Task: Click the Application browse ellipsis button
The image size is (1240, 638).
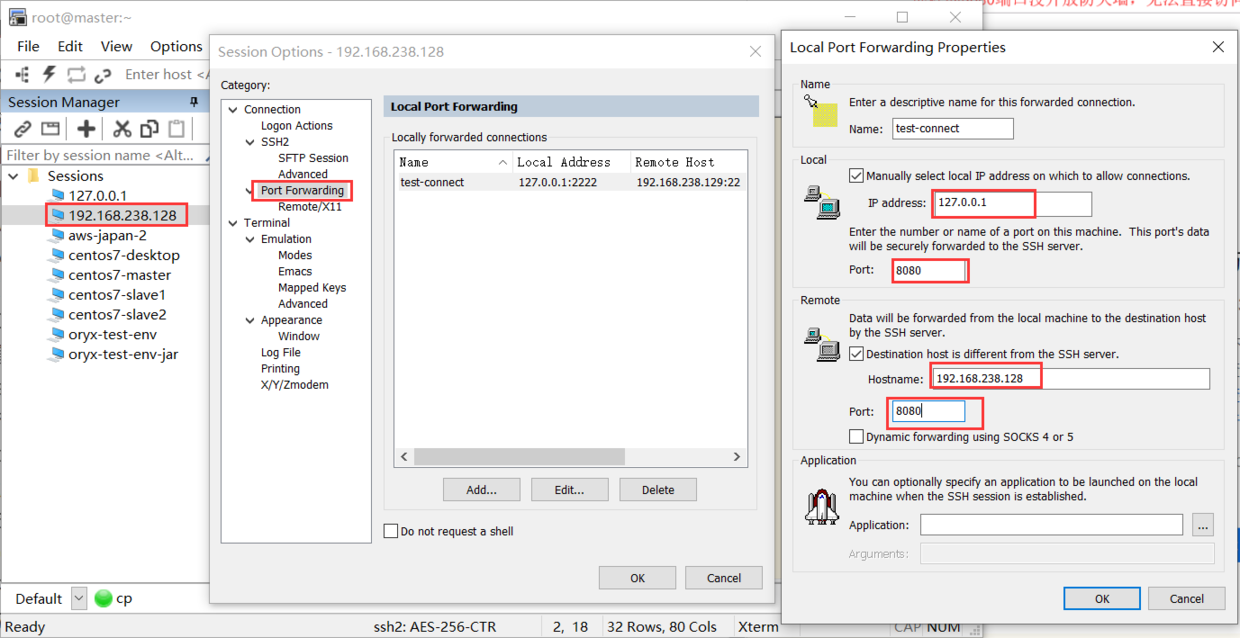Action: [x=1203, y=524]
